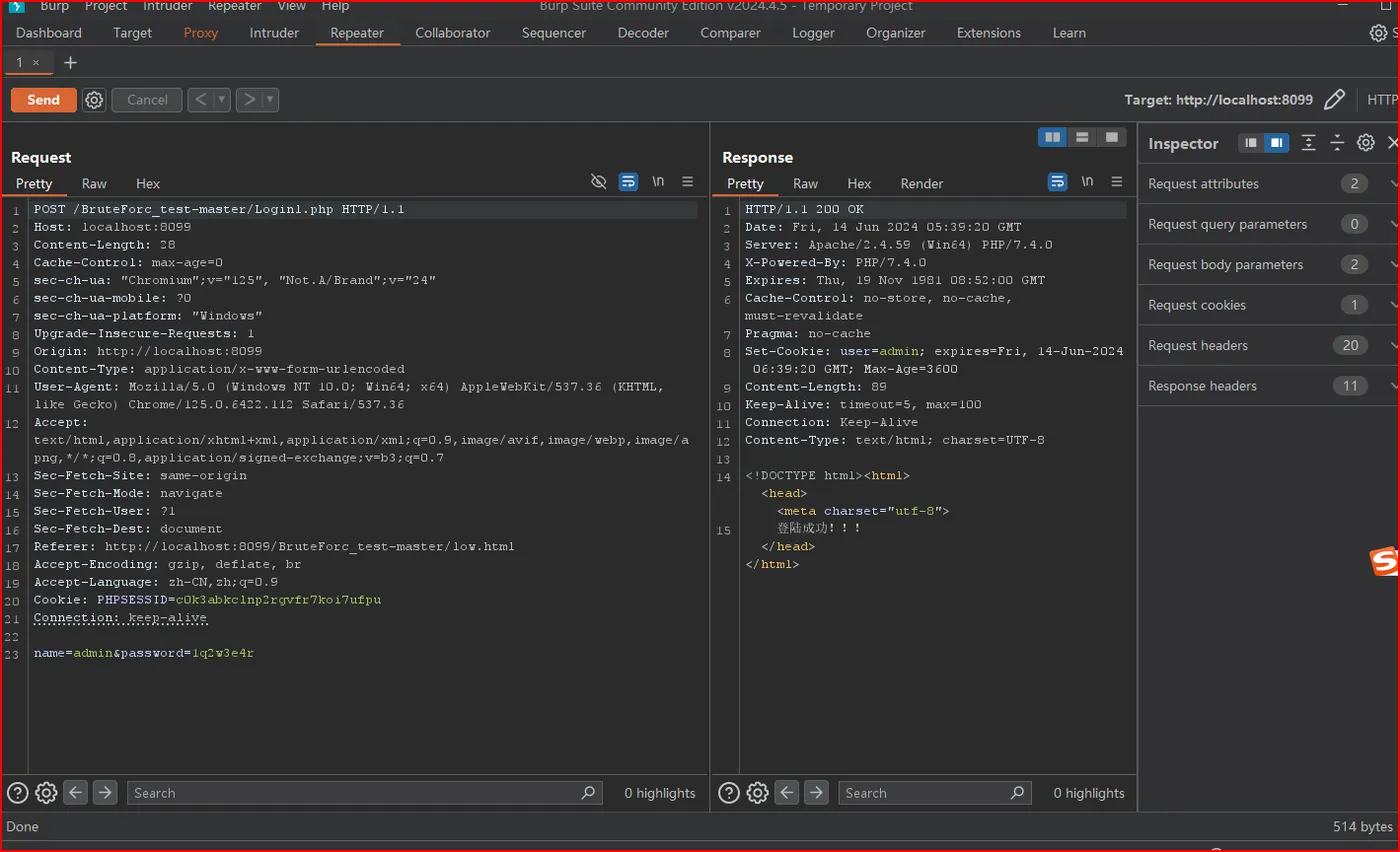
Task: Add a new Repeater tab
Action: pos(70,62)
